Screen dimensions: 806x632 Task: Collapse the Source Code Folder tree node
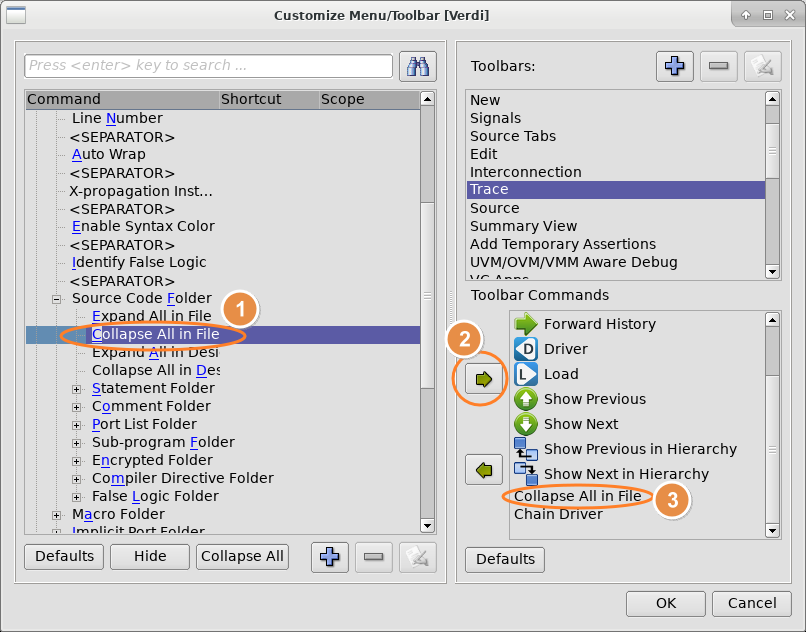coord(57,298)
